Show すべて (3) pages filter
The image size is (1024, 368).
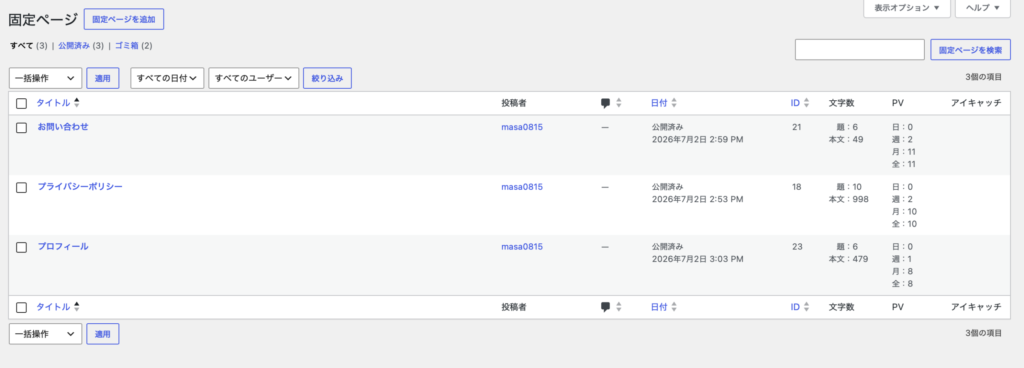28,46
